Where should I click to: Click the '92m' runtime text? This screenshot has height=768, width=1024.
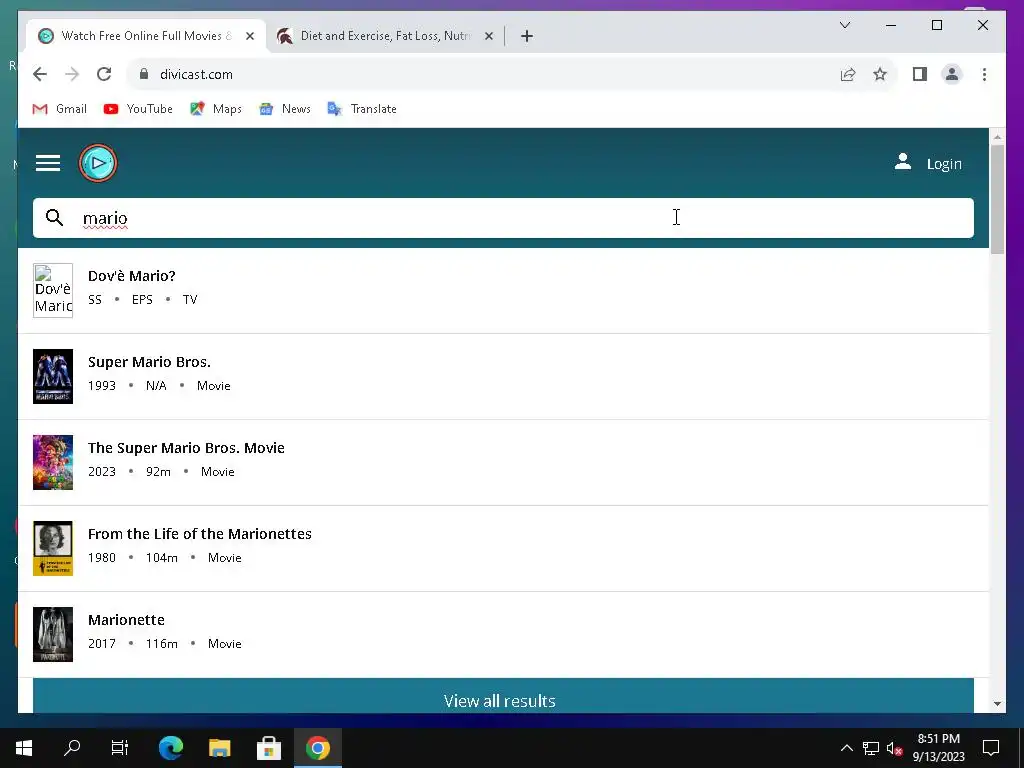159,472
